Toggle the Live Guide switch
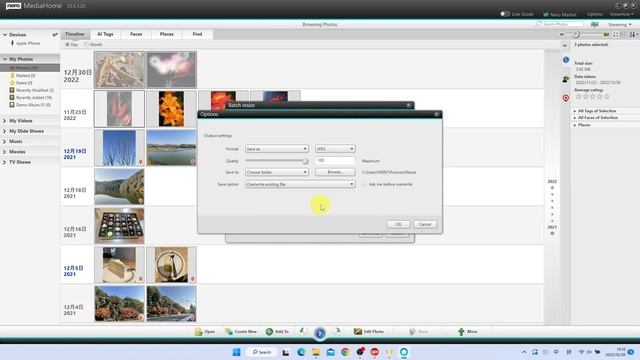This screenshot has width=640, height=360. click(x=505, y=14)
